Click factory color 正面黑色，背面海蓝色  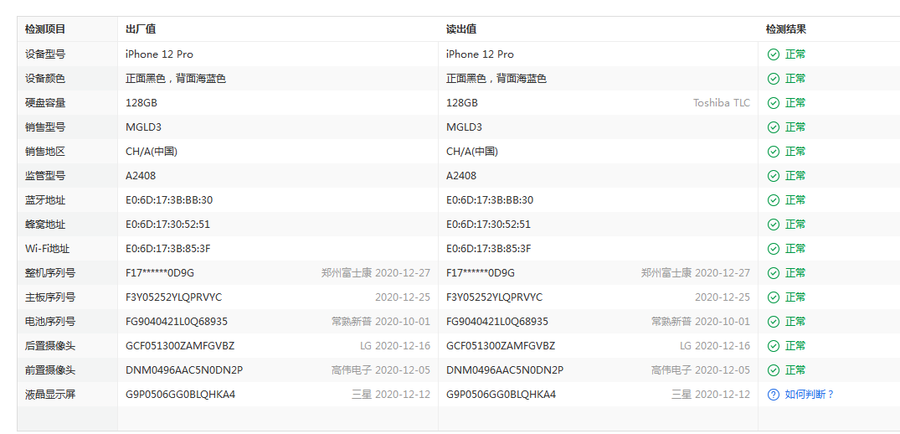coord(176,79)
